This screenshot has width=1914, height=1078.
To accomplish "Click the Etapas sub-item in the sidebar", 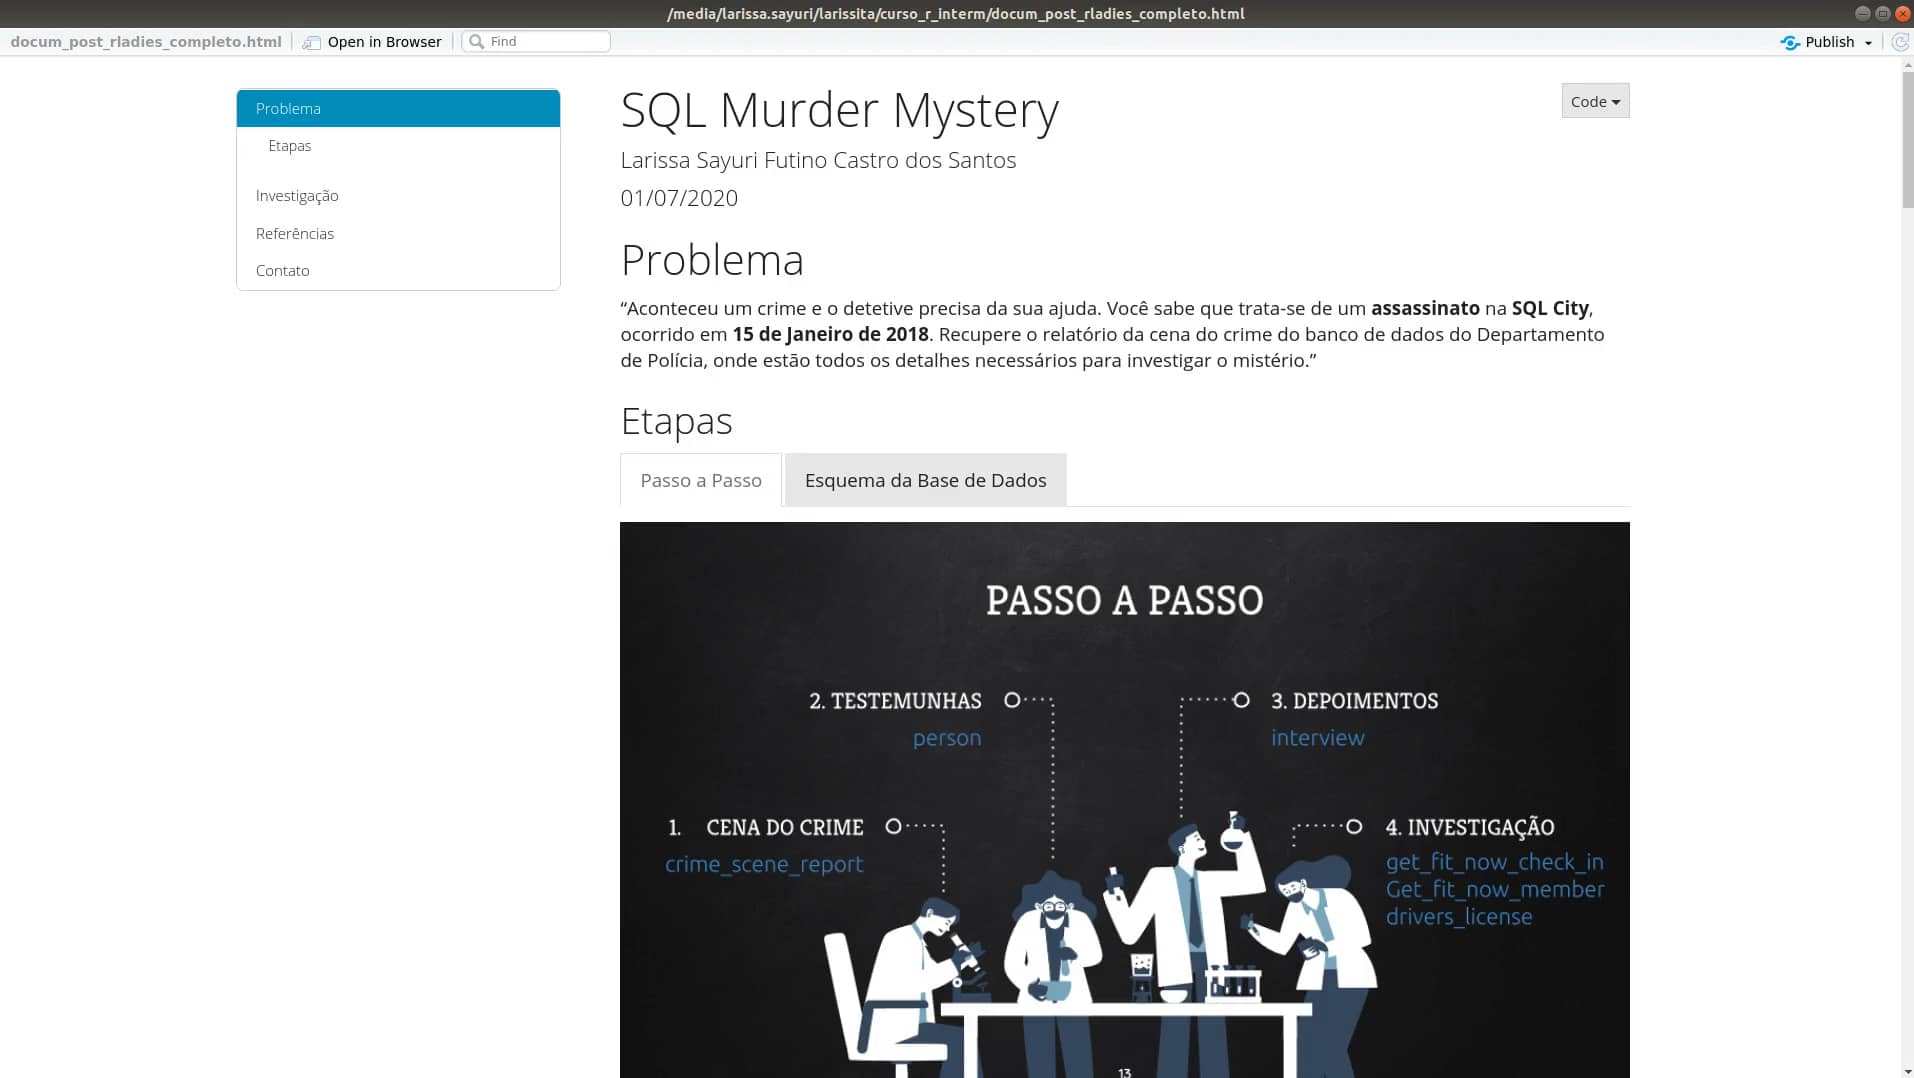I will (x=290, y=145).
